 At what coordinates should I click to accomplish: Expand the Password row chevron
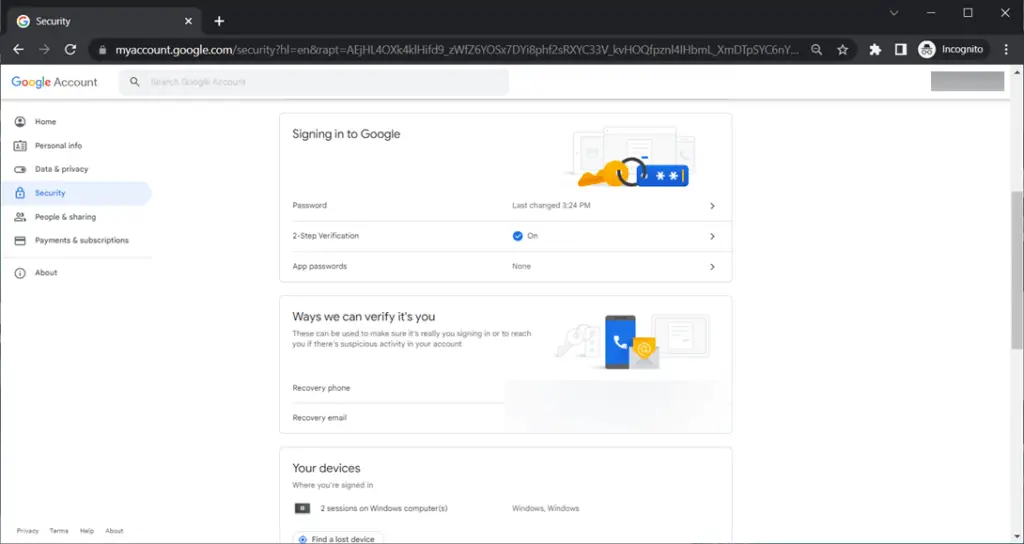[x=712, y=206]
